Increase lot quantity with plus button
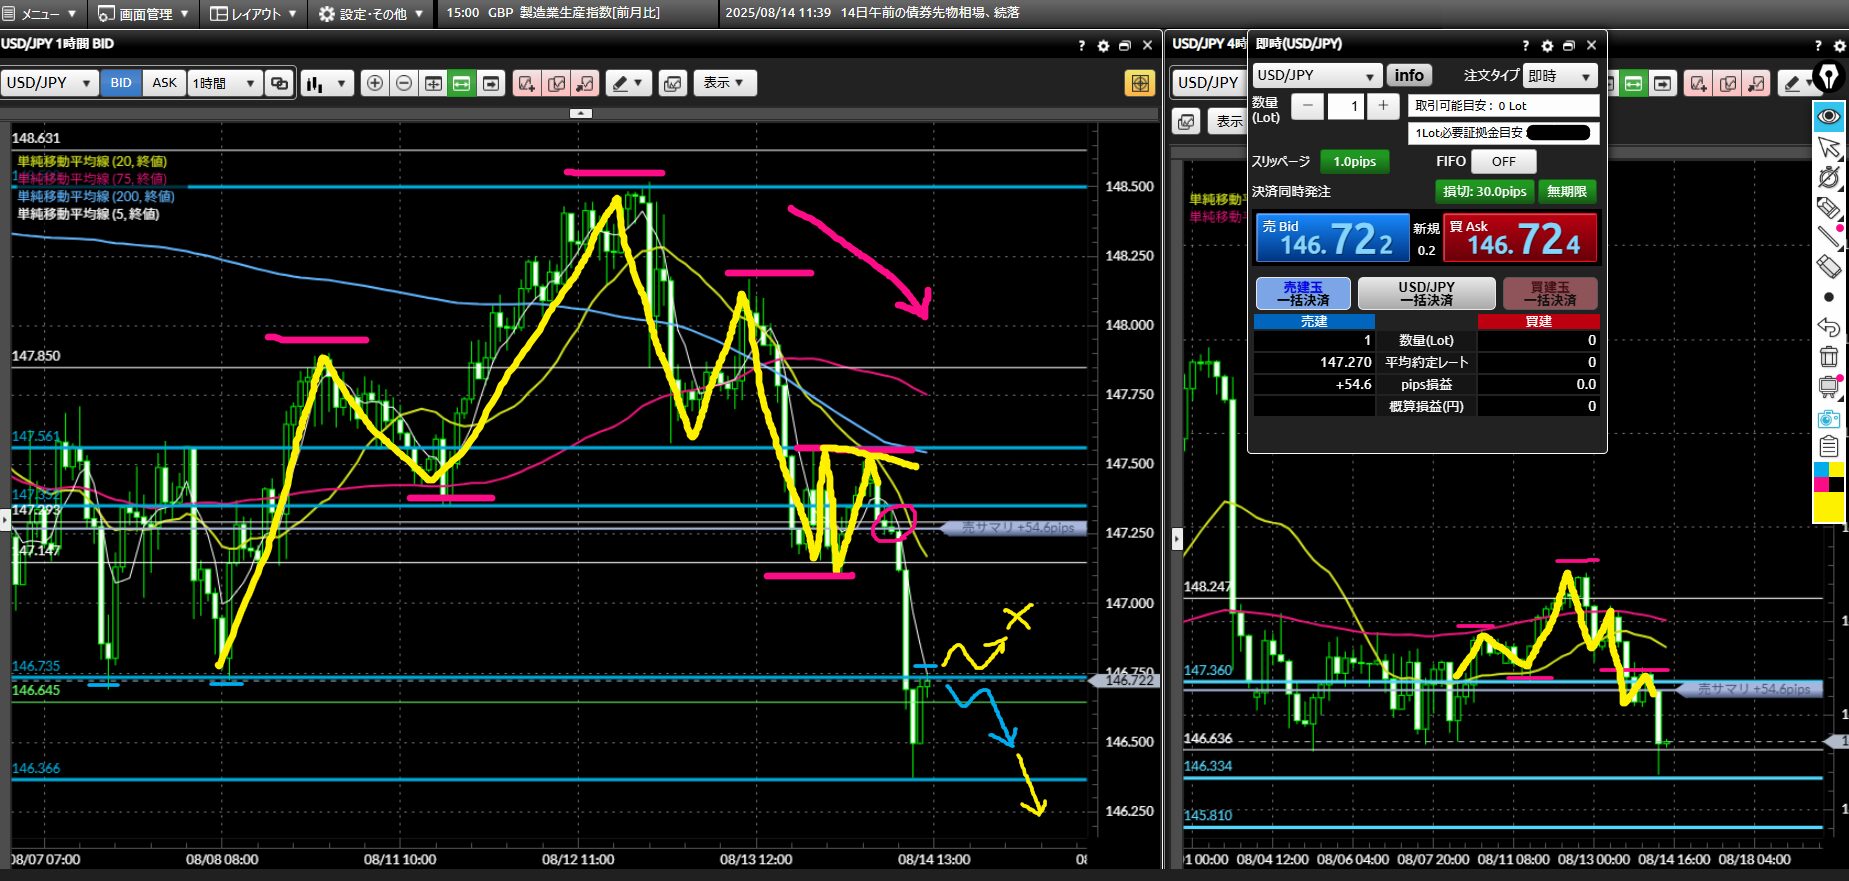The width and height of the screenshot is (1849, 881). (1383, 106)
